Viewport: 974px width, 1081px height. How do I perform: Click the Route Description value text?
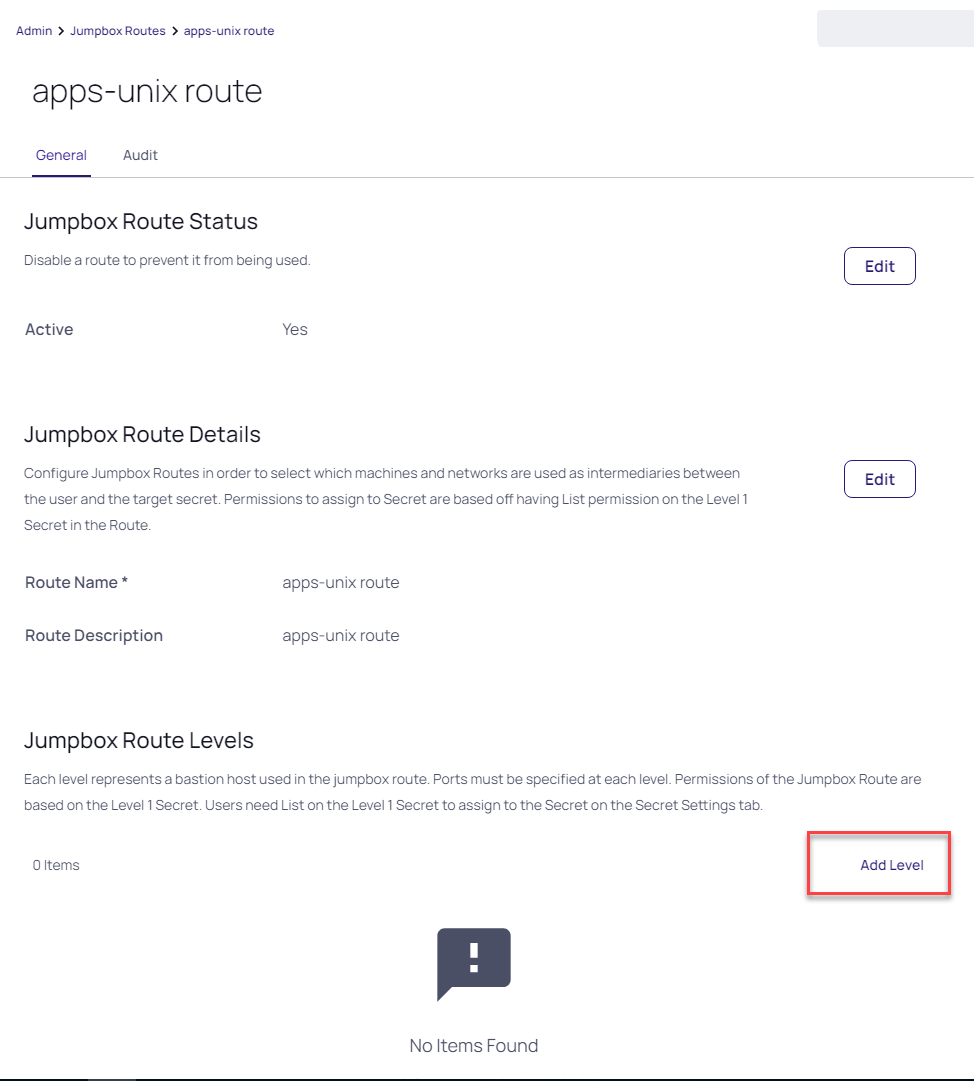click(x=340, y=636)
